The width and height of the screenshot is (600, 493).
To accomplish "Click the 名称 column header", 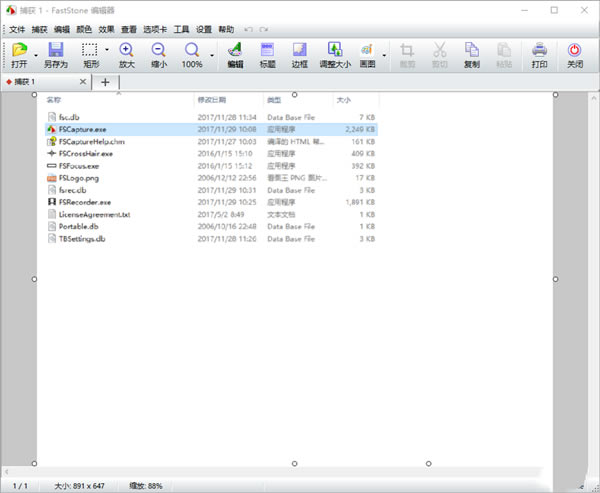I will pos(54,100).
